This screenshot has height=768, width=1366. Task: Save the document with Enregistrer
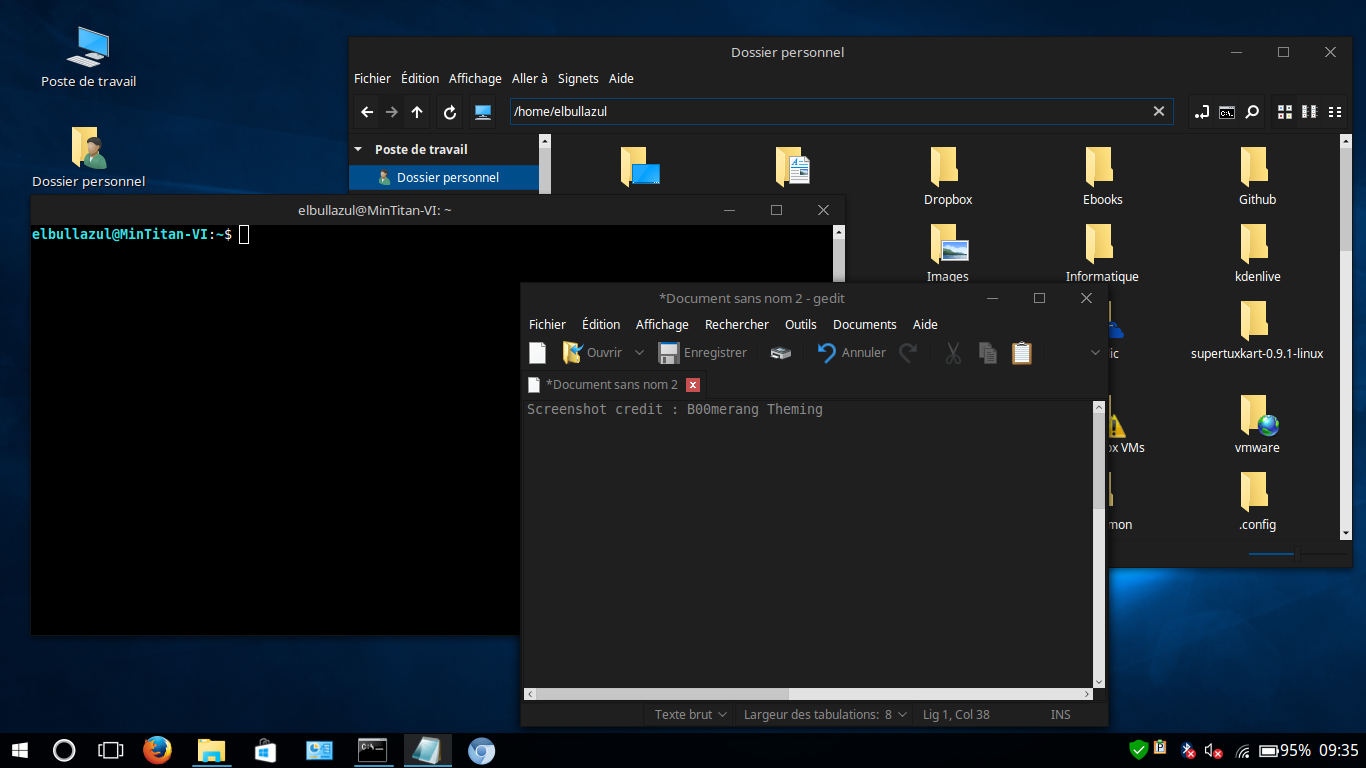703,352
